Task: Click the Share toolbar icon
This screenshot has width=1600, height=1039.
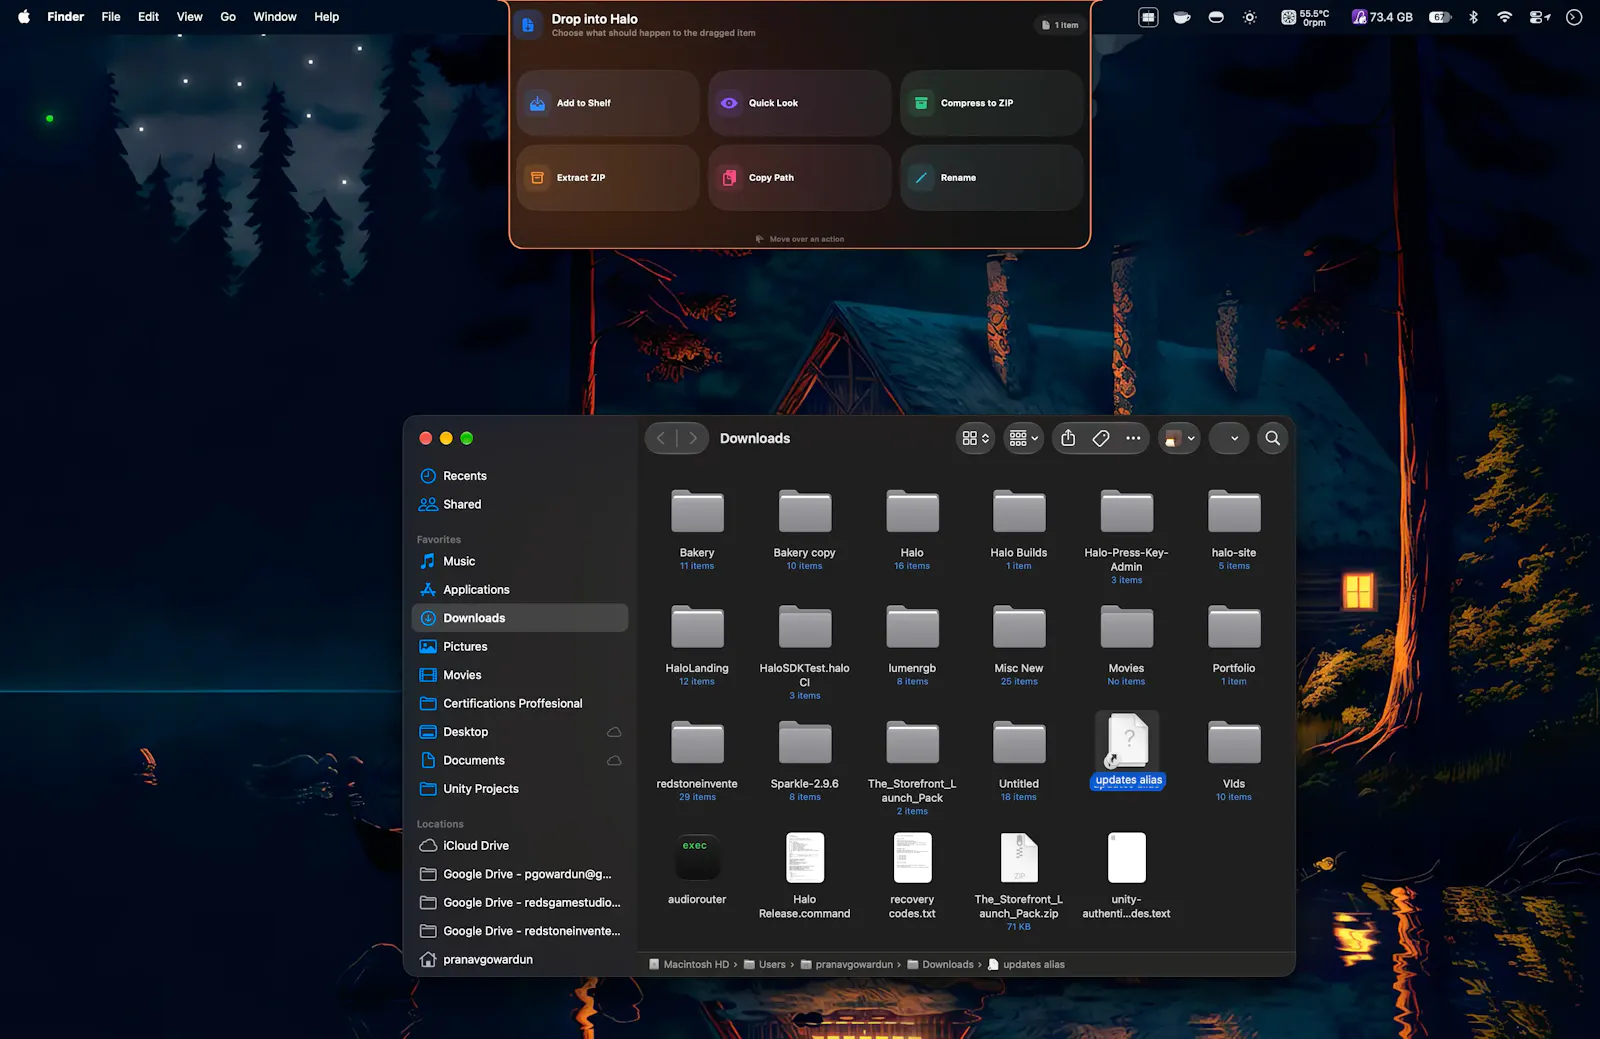Action: coord(1068,438)
